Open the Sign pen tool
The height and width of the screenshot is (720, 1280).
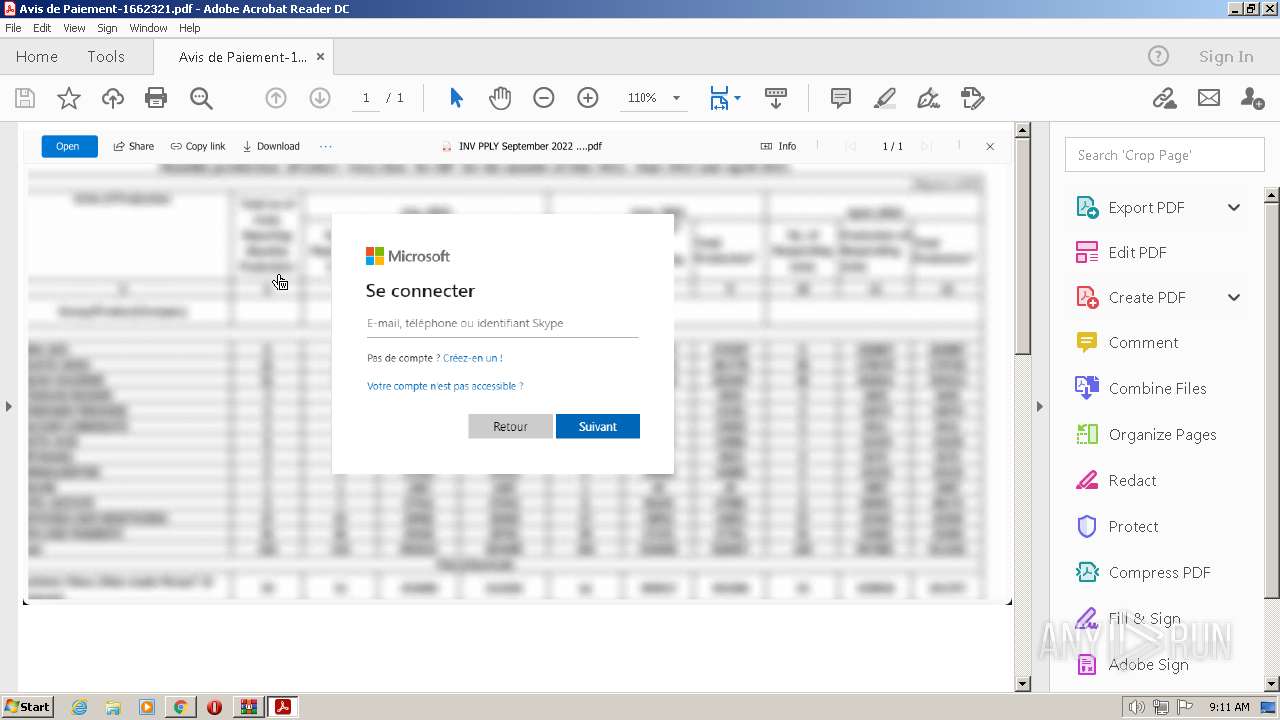[929, 98]
